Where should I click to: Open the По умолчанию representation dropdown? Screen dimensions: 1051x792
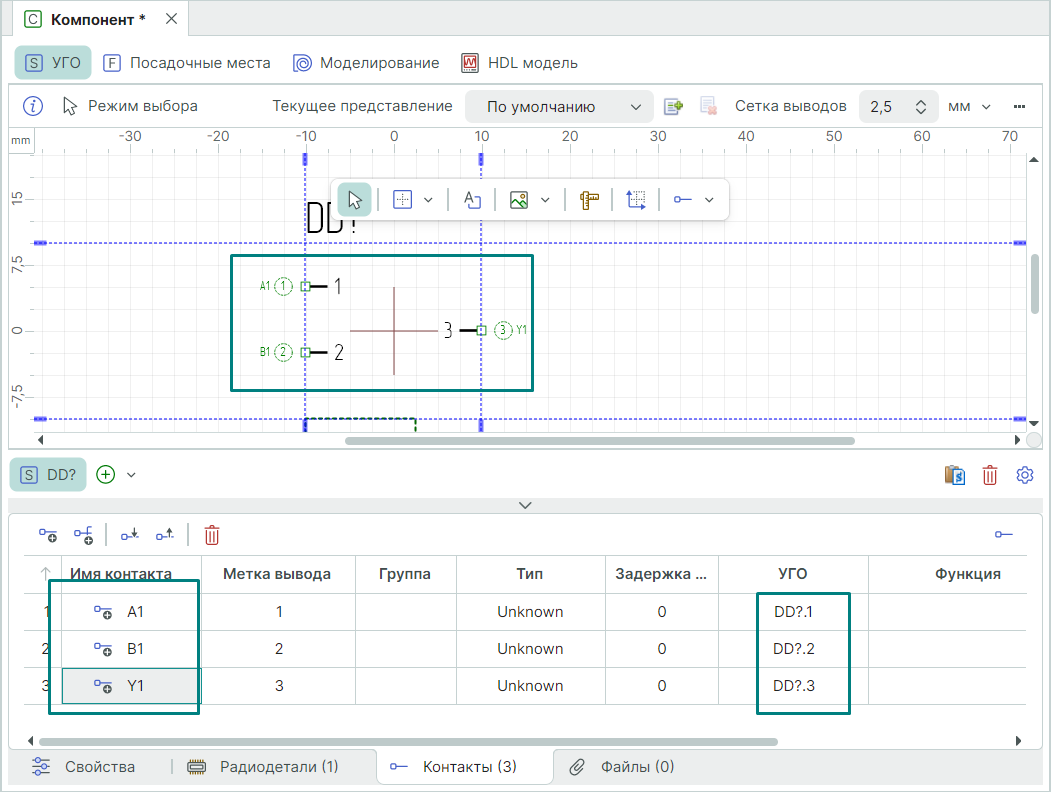[559, 107]
